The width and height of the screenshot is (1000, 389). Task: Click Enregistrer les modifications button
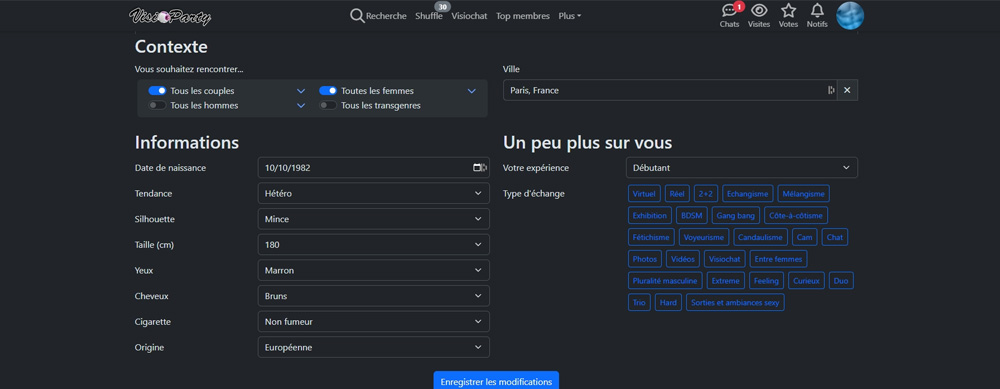[496, 381]
